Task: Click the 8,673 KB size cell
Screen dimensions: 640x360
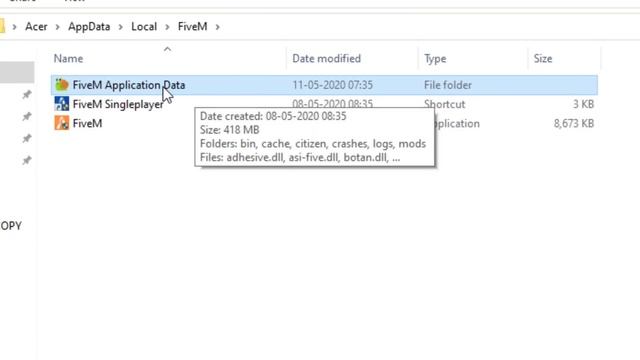Action: (574, 123)
